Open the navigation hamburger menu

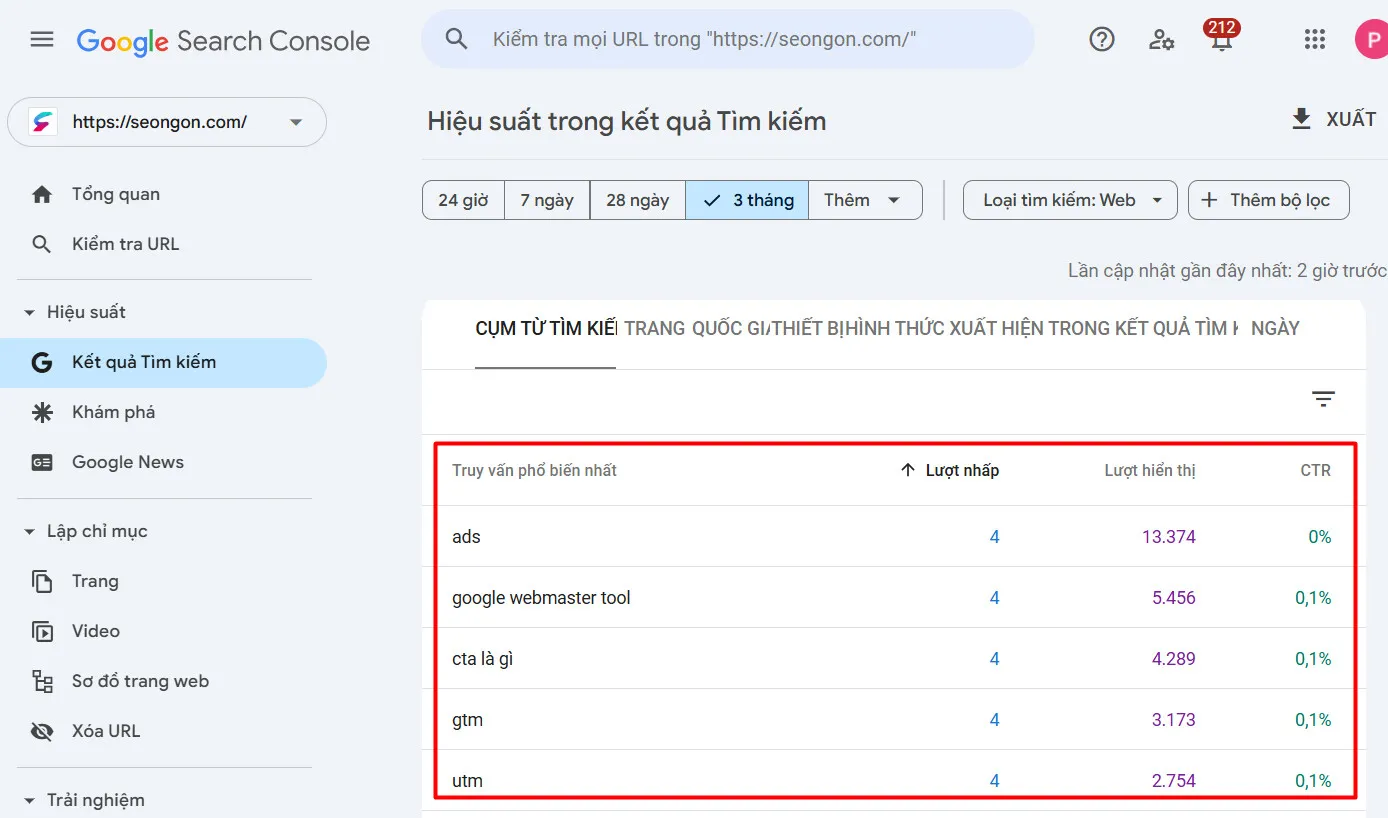pos(41,39)
